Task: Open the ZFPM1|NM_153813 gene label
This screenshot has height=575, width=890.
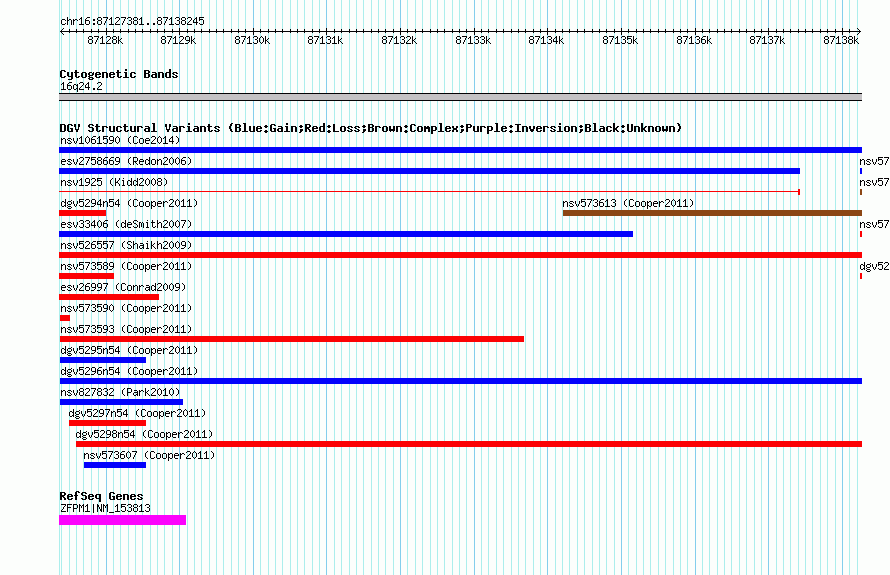Action: click(x=105, y=509)
